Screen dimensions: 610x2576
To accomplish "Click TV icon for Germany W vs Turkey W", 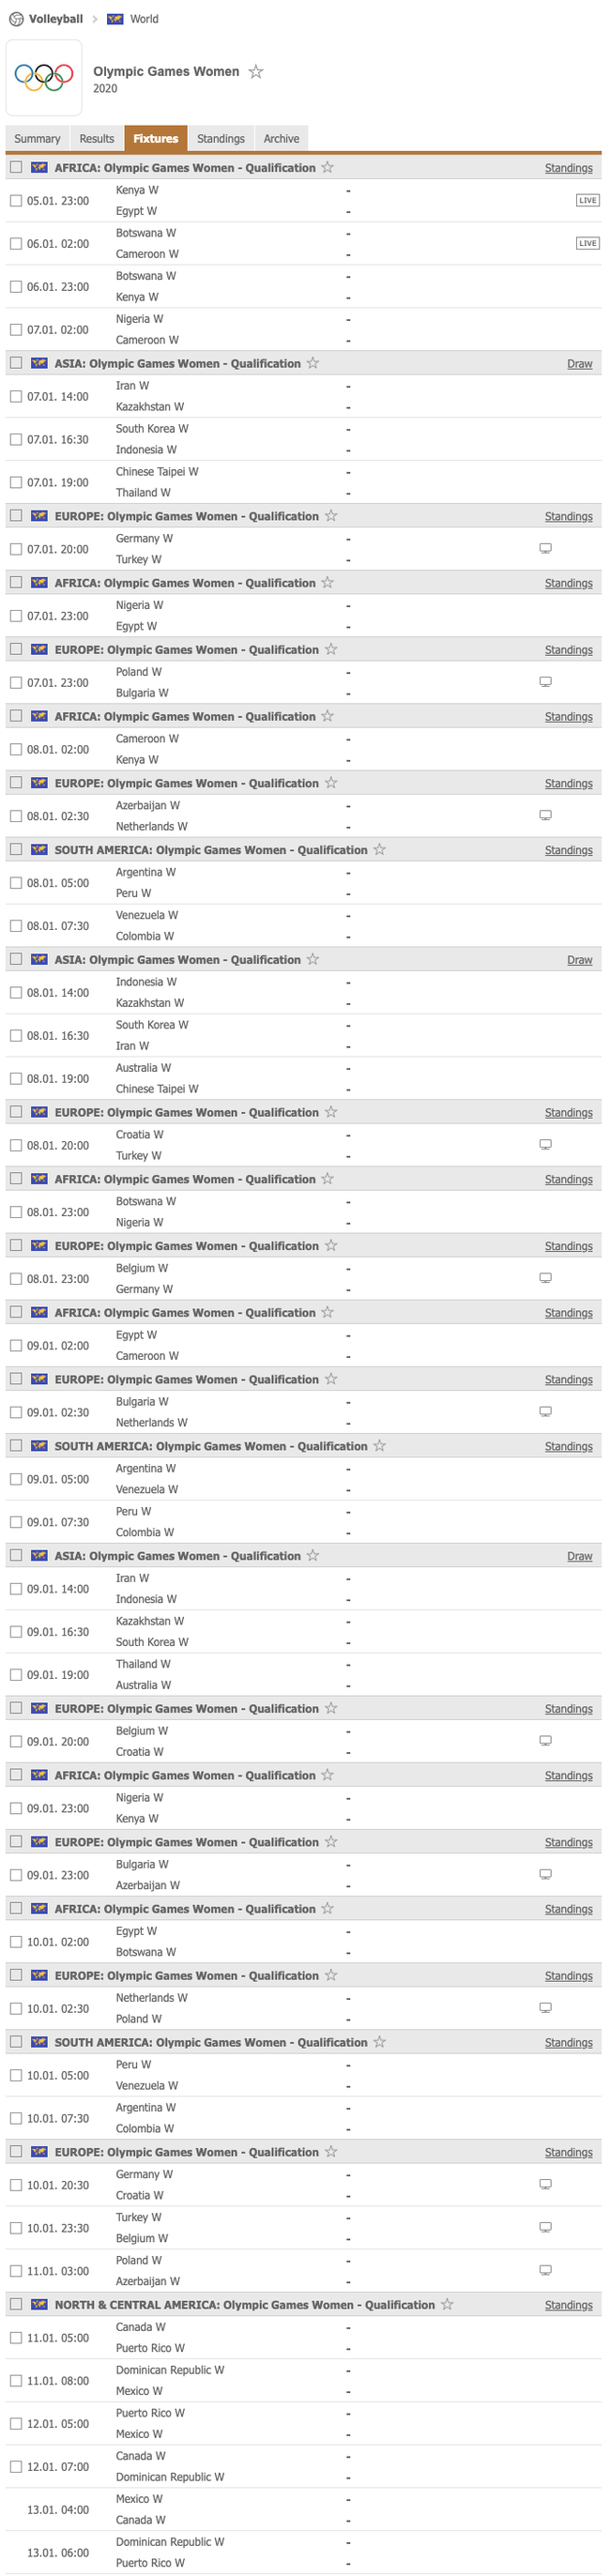I will (x=545, y=549).
